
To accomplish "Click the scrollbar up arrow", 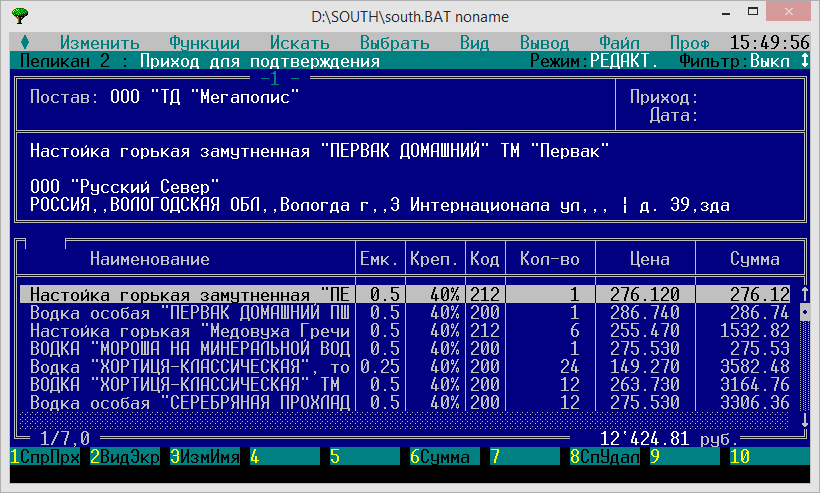I will [805, 294].
